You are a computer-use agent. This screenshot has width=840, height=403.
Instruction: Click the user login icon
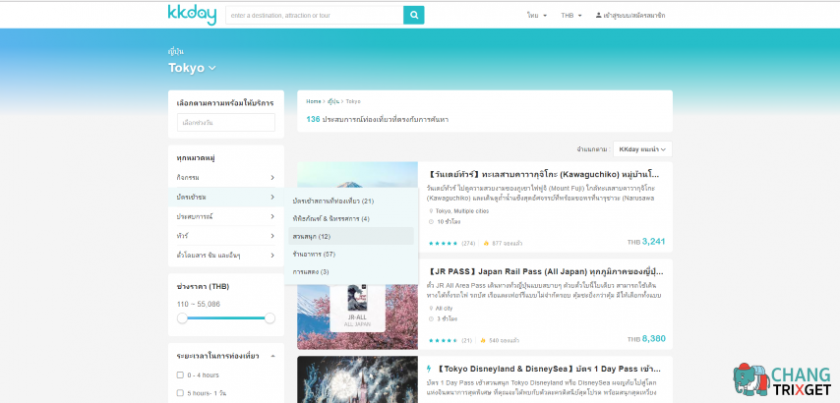click(598, 16)
